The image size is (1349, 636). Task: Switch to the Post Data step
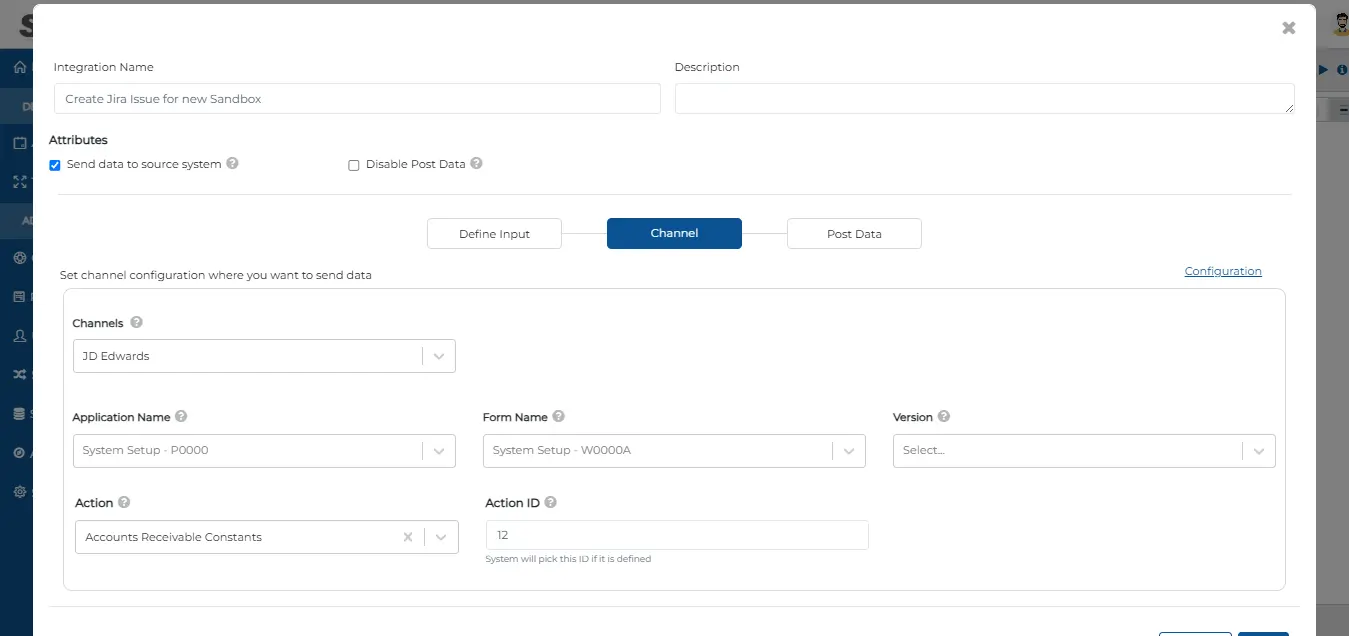coord(854,234)
